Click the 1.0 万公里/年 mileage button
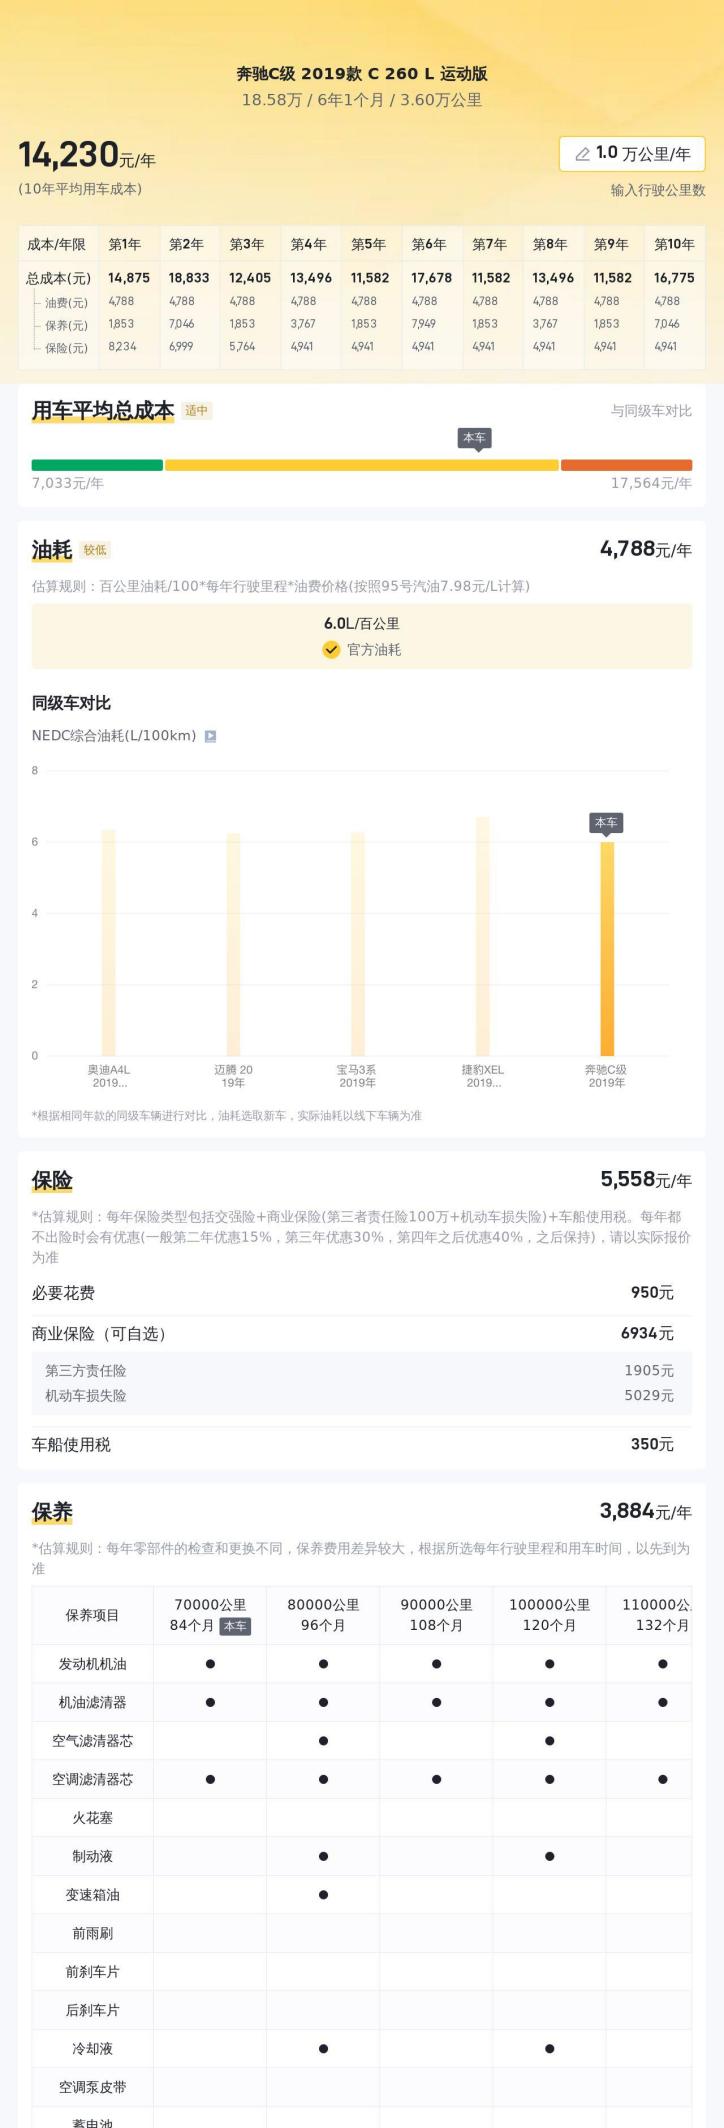The height and width of the screenshot is (2128, 724). 632,154
